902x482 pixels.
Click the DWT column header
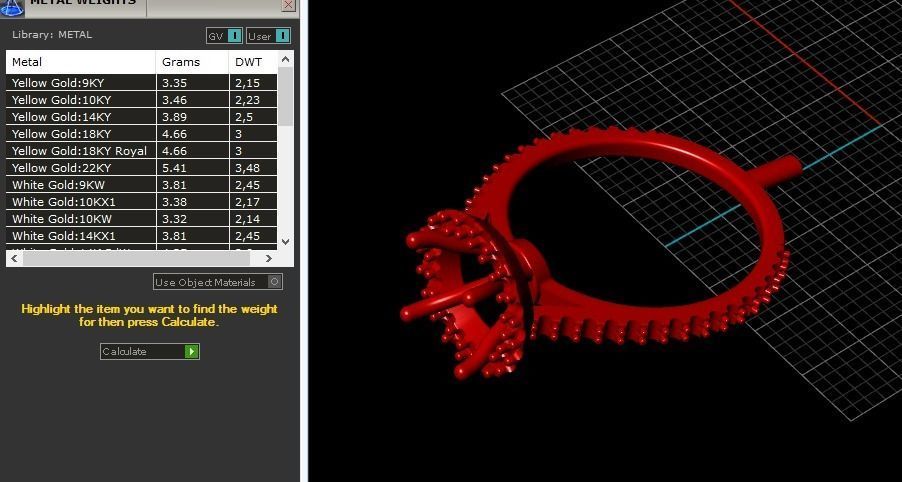[253, 62]
